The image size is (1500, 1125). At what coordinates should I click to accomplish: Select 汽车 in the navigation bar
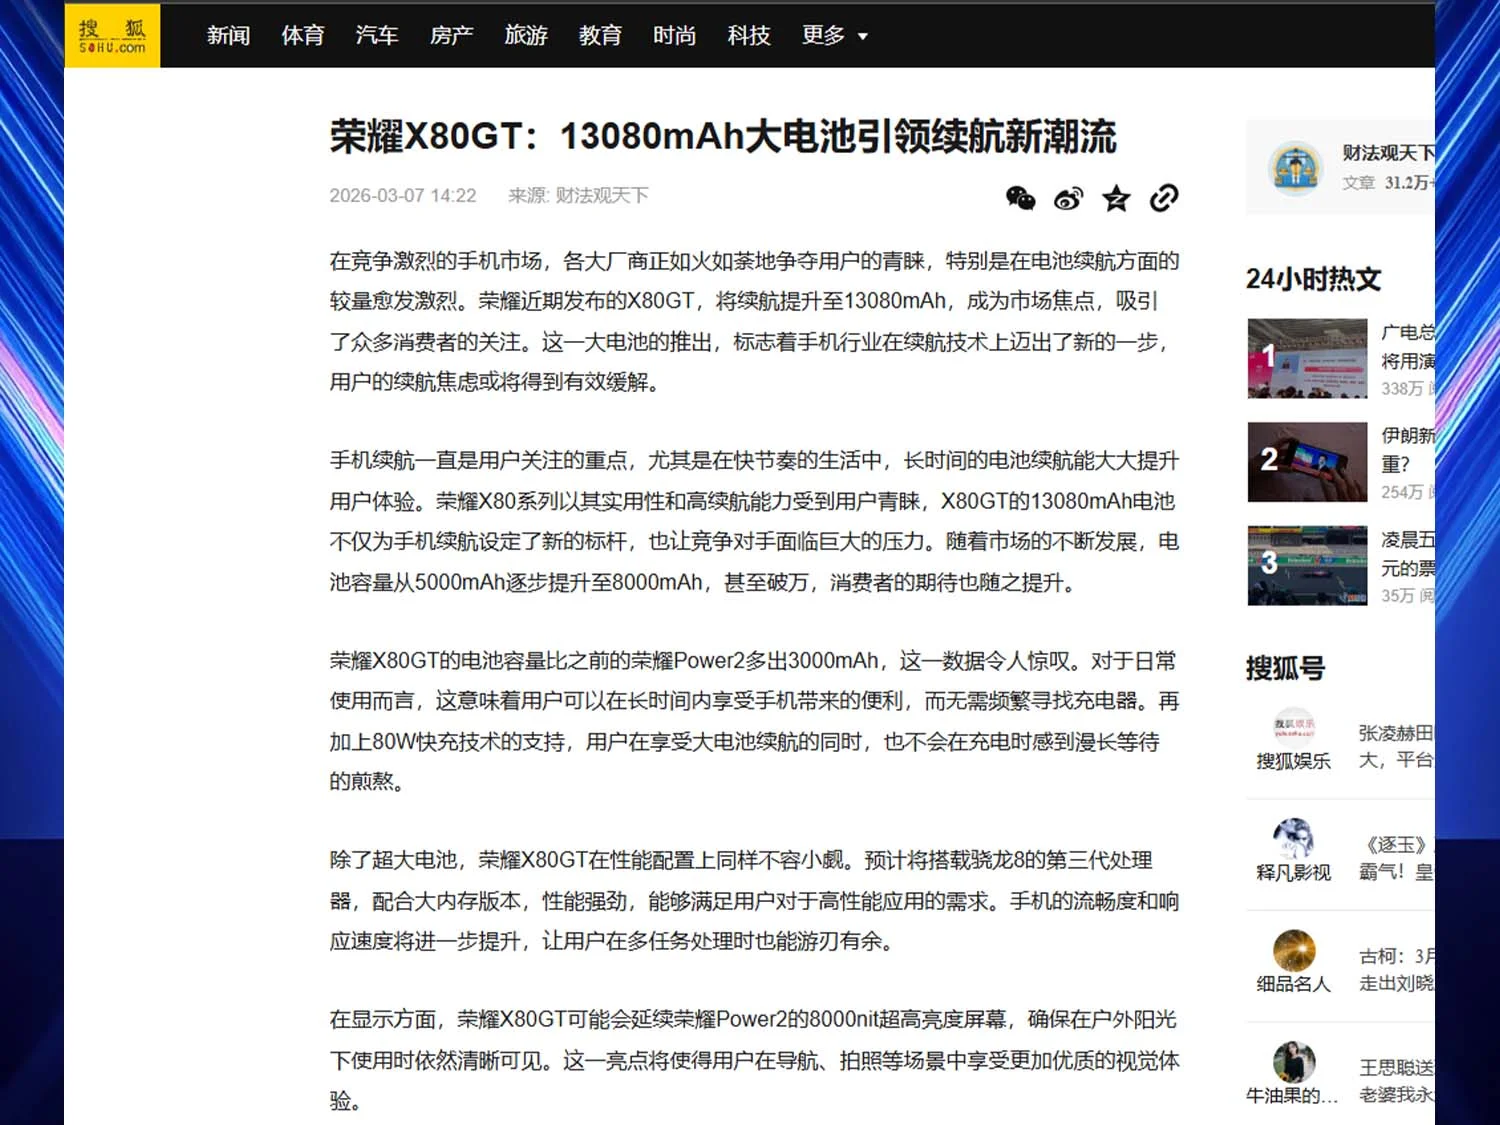click(377, 36)
